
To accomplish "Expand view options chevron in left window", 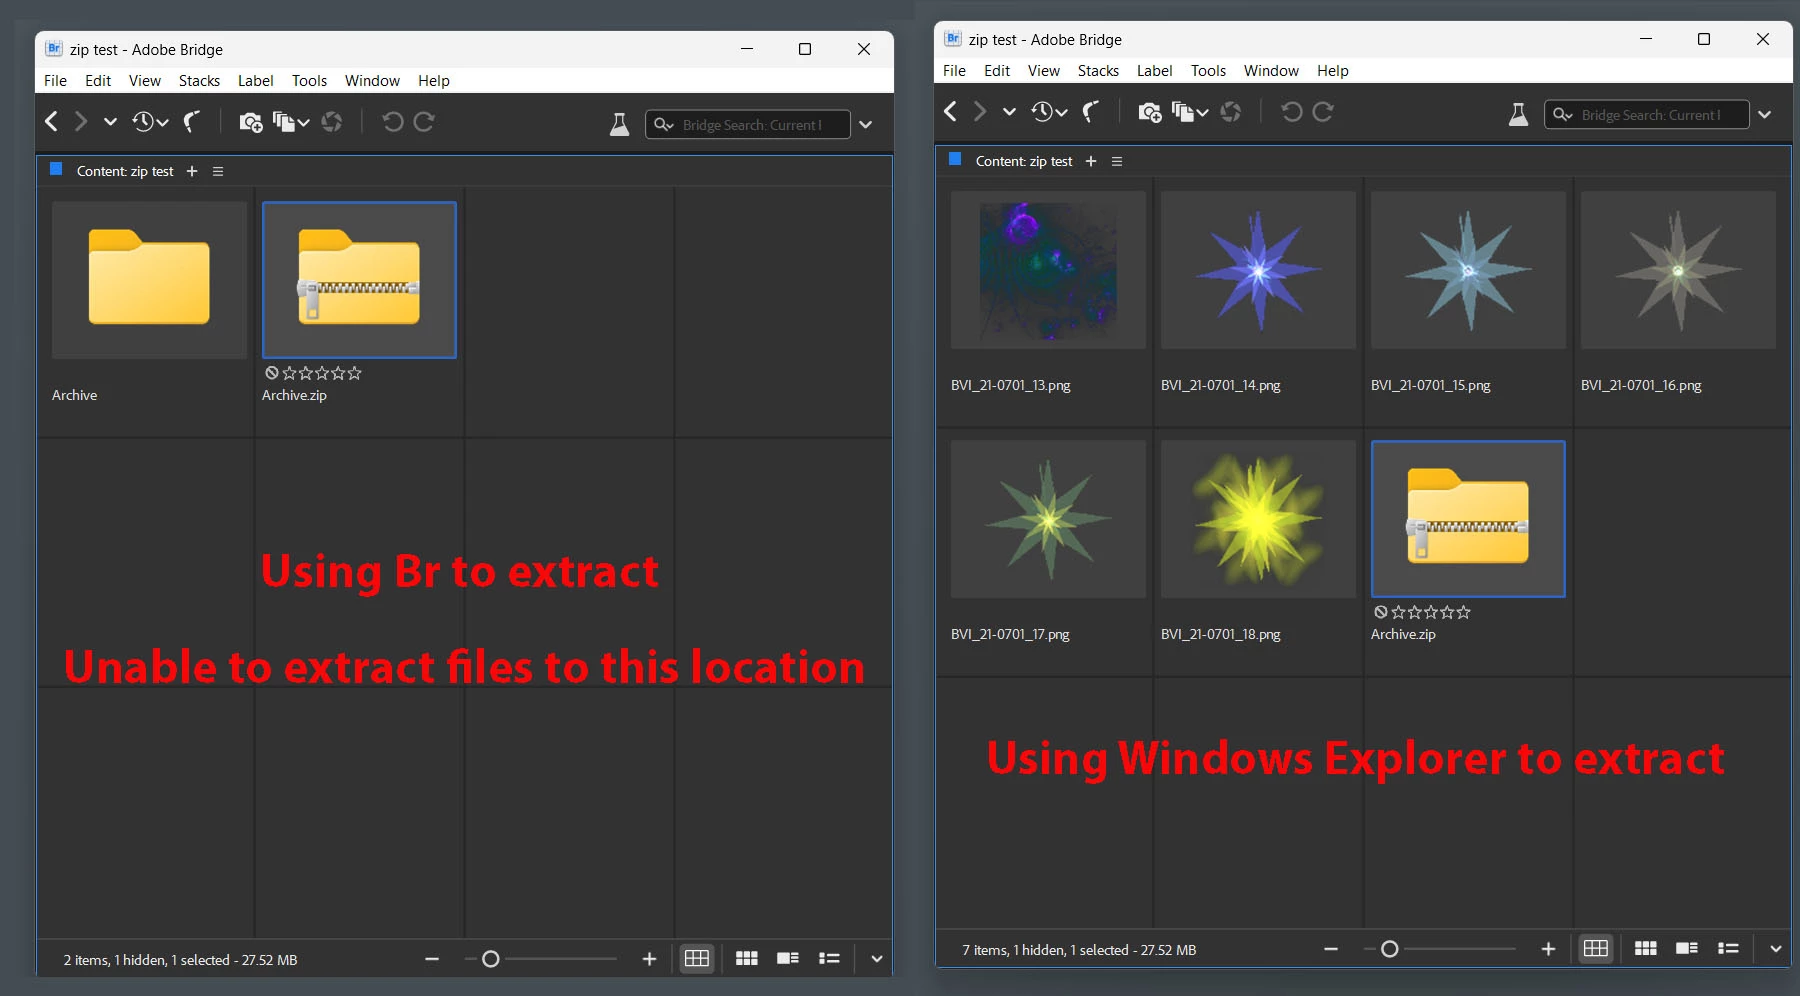I will tap(877, 959).
